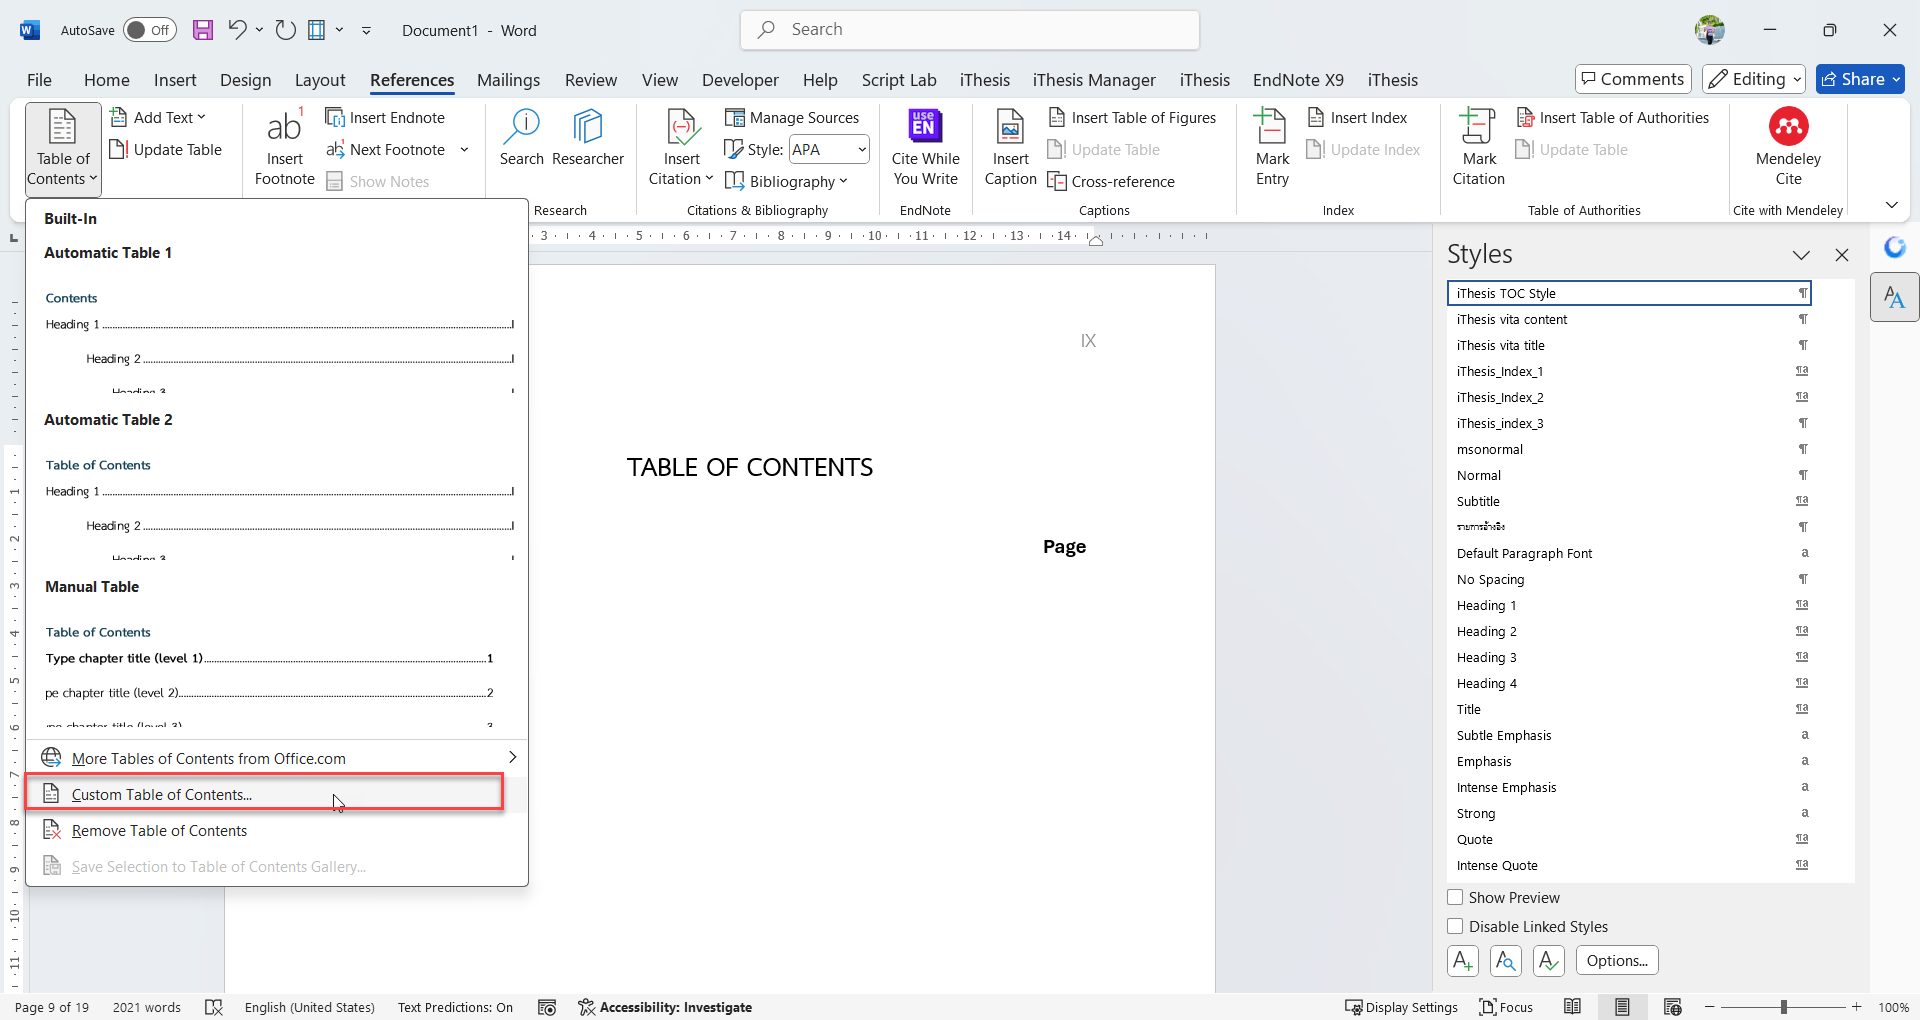Screen dimensions: 1920x1020
Task: Switch to Read Mode view icon
Action: (1573, 1007)
